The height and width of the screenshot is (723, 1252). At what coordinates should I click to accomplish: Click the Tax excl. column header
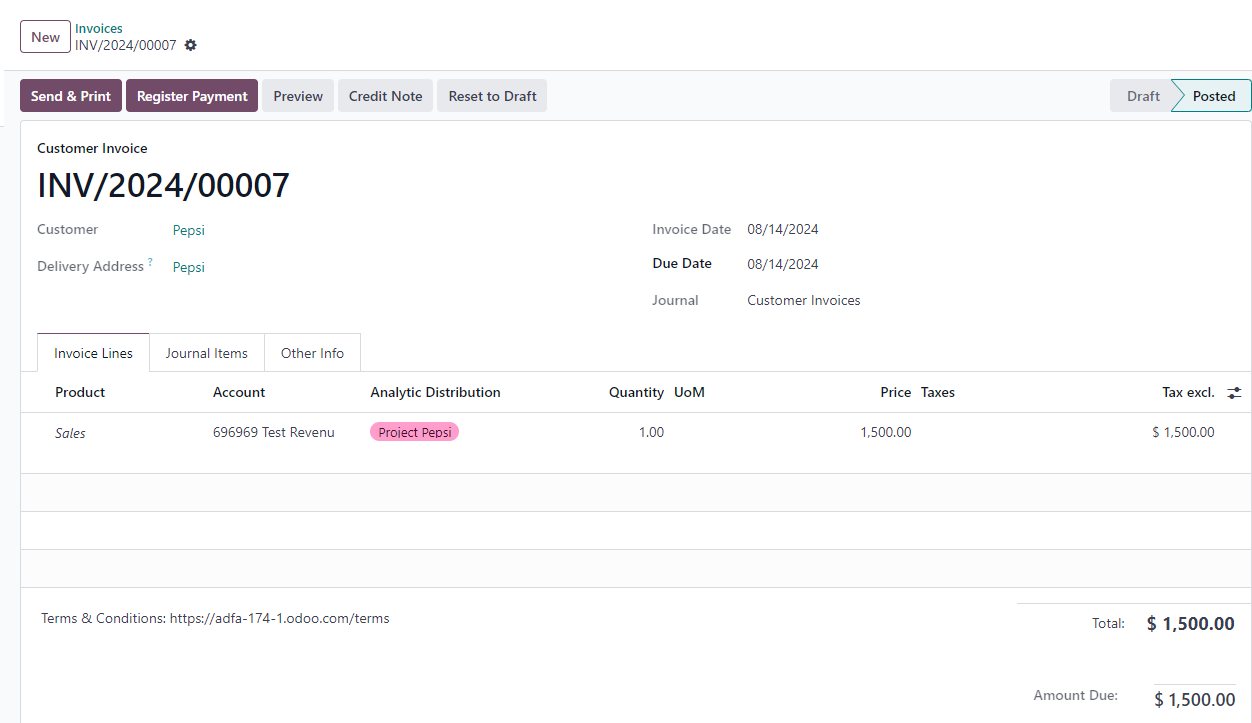pyautogui.click(x=1188, y=392)
